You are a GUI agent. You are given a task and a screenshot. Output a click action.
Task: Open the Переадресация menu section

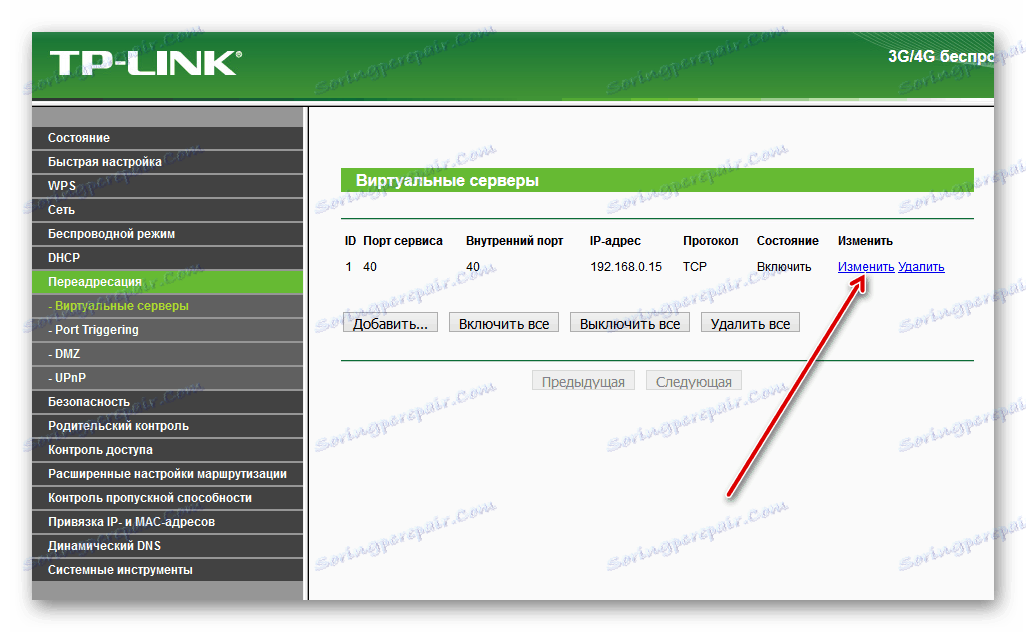(168, 282)
